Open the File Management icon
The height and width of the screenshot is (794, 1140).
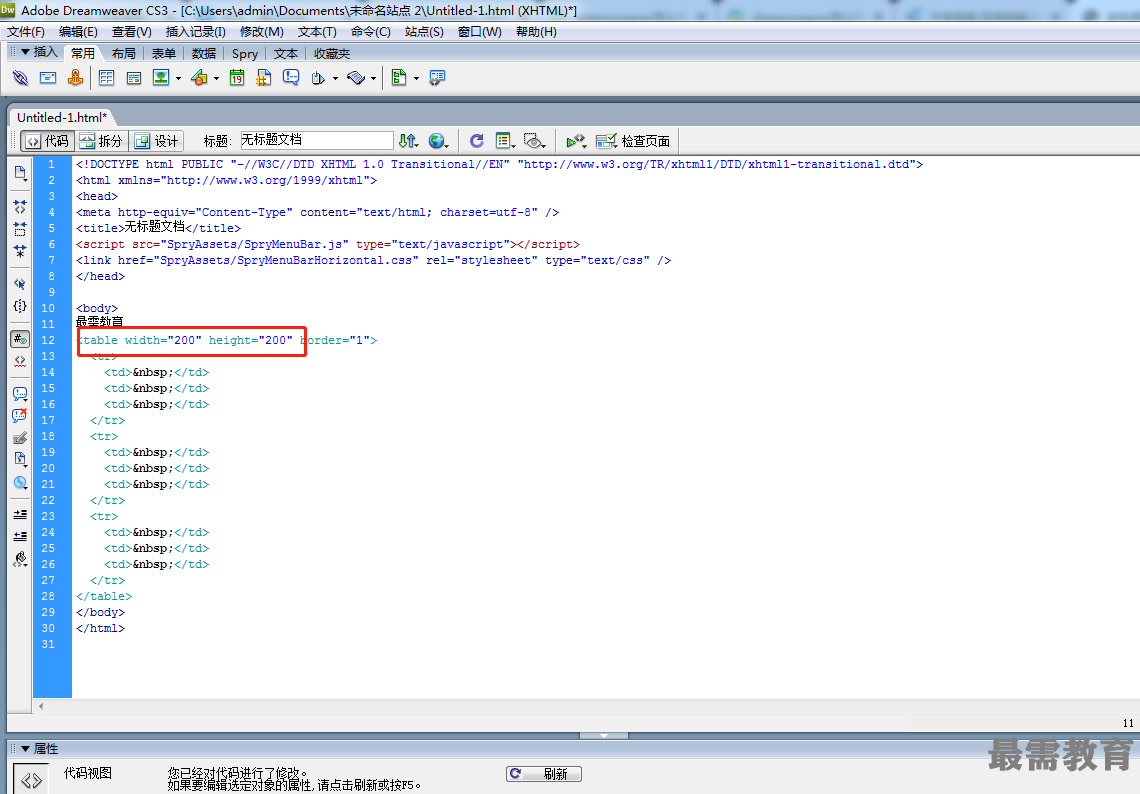(408, 140)
